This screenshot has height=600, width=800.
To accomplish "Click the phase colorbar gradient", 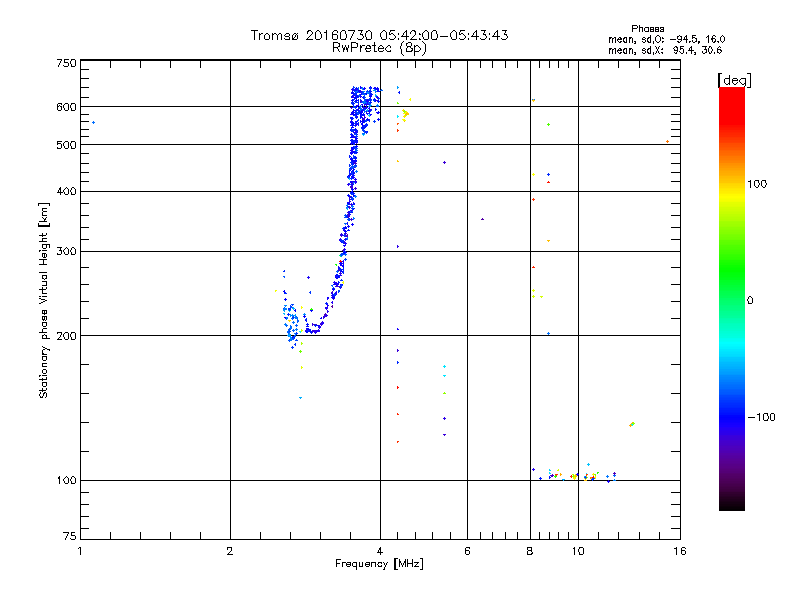I will [732, 298].
